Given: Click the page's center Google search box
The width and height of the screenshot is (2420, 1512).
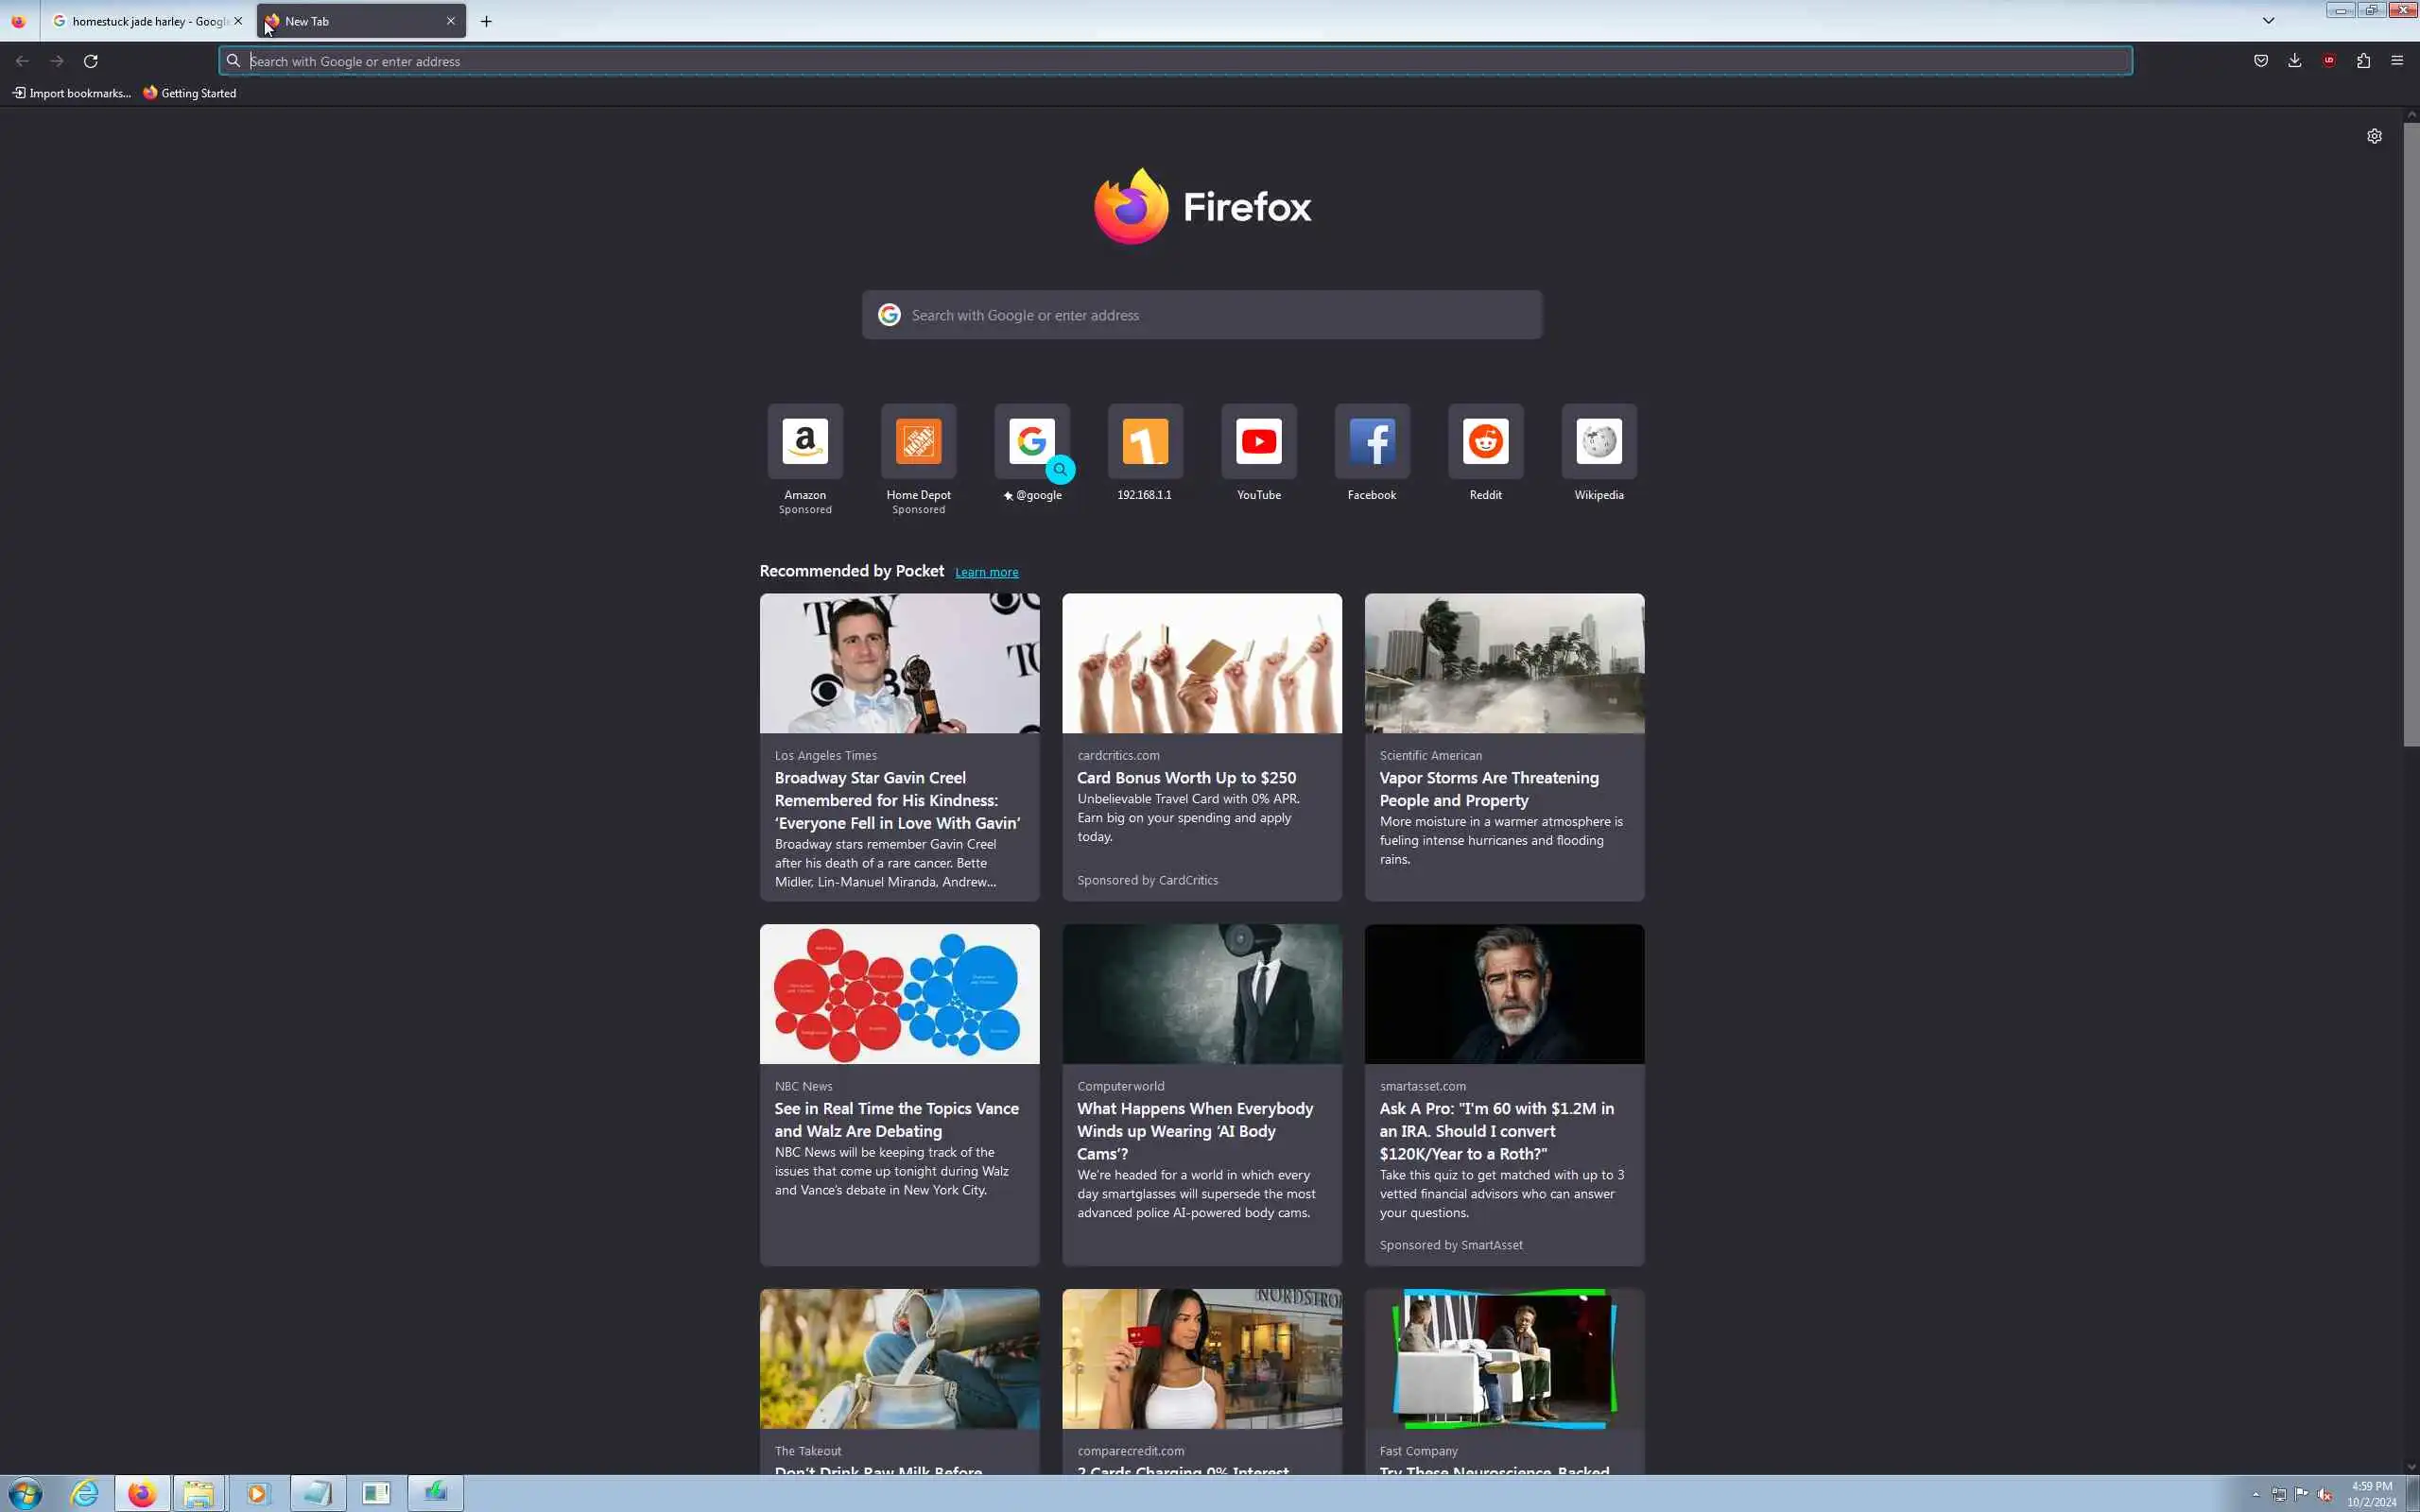Looking at the screenshot, I should [x=1202, y=315].
